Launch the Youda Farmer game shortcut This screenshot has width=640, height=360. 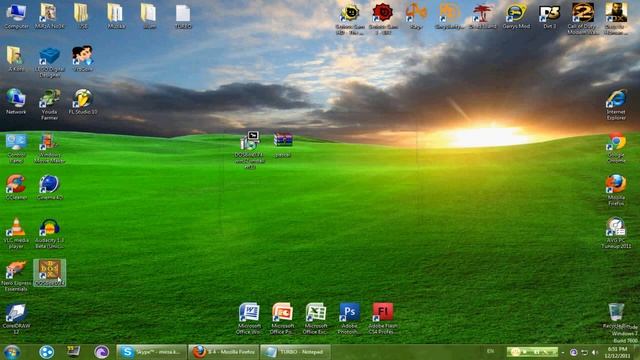49,104
